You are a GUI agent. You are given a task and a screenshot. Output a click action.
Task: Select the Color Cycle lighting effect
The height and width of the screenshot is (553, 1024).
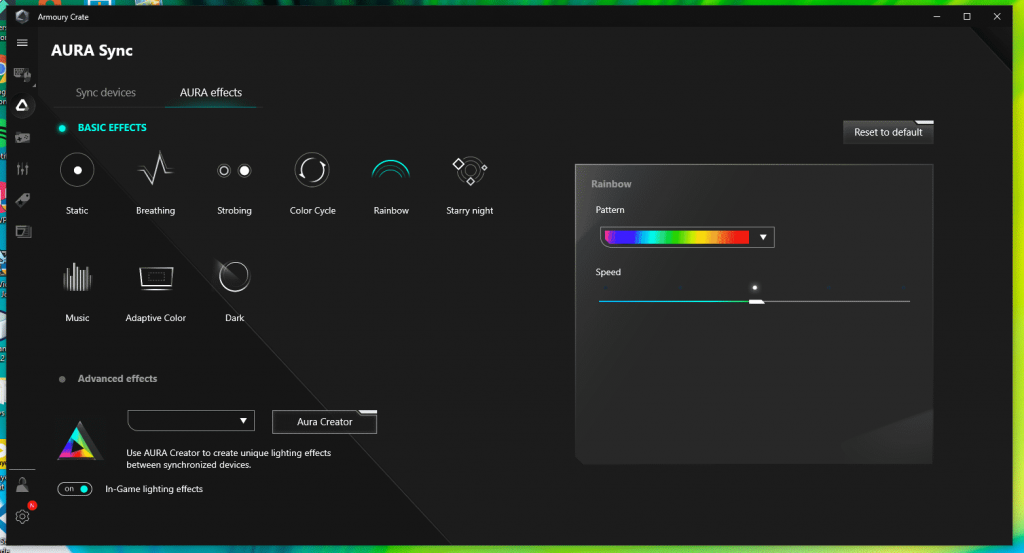pos(312,183)
